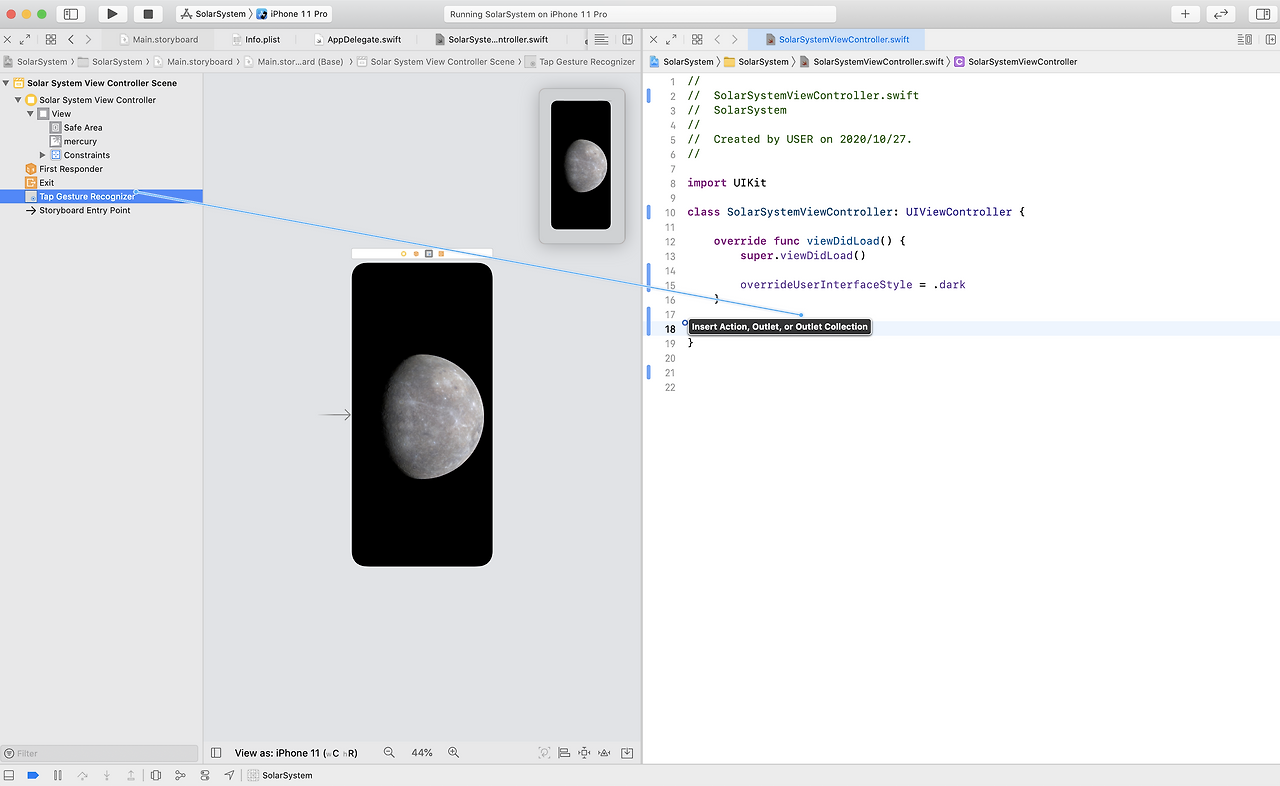Pause program execution

57,775
